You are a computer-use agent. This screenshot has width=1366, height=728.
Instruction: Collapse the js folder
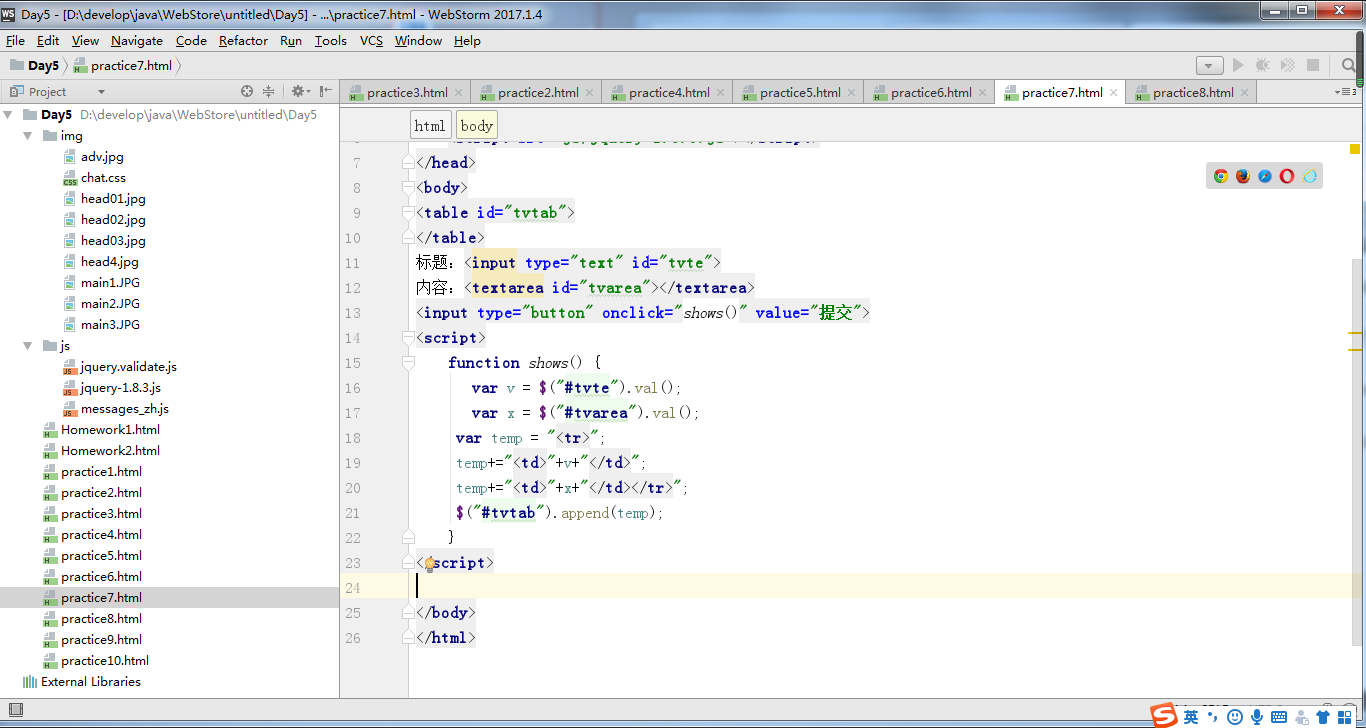coord(28,346)
